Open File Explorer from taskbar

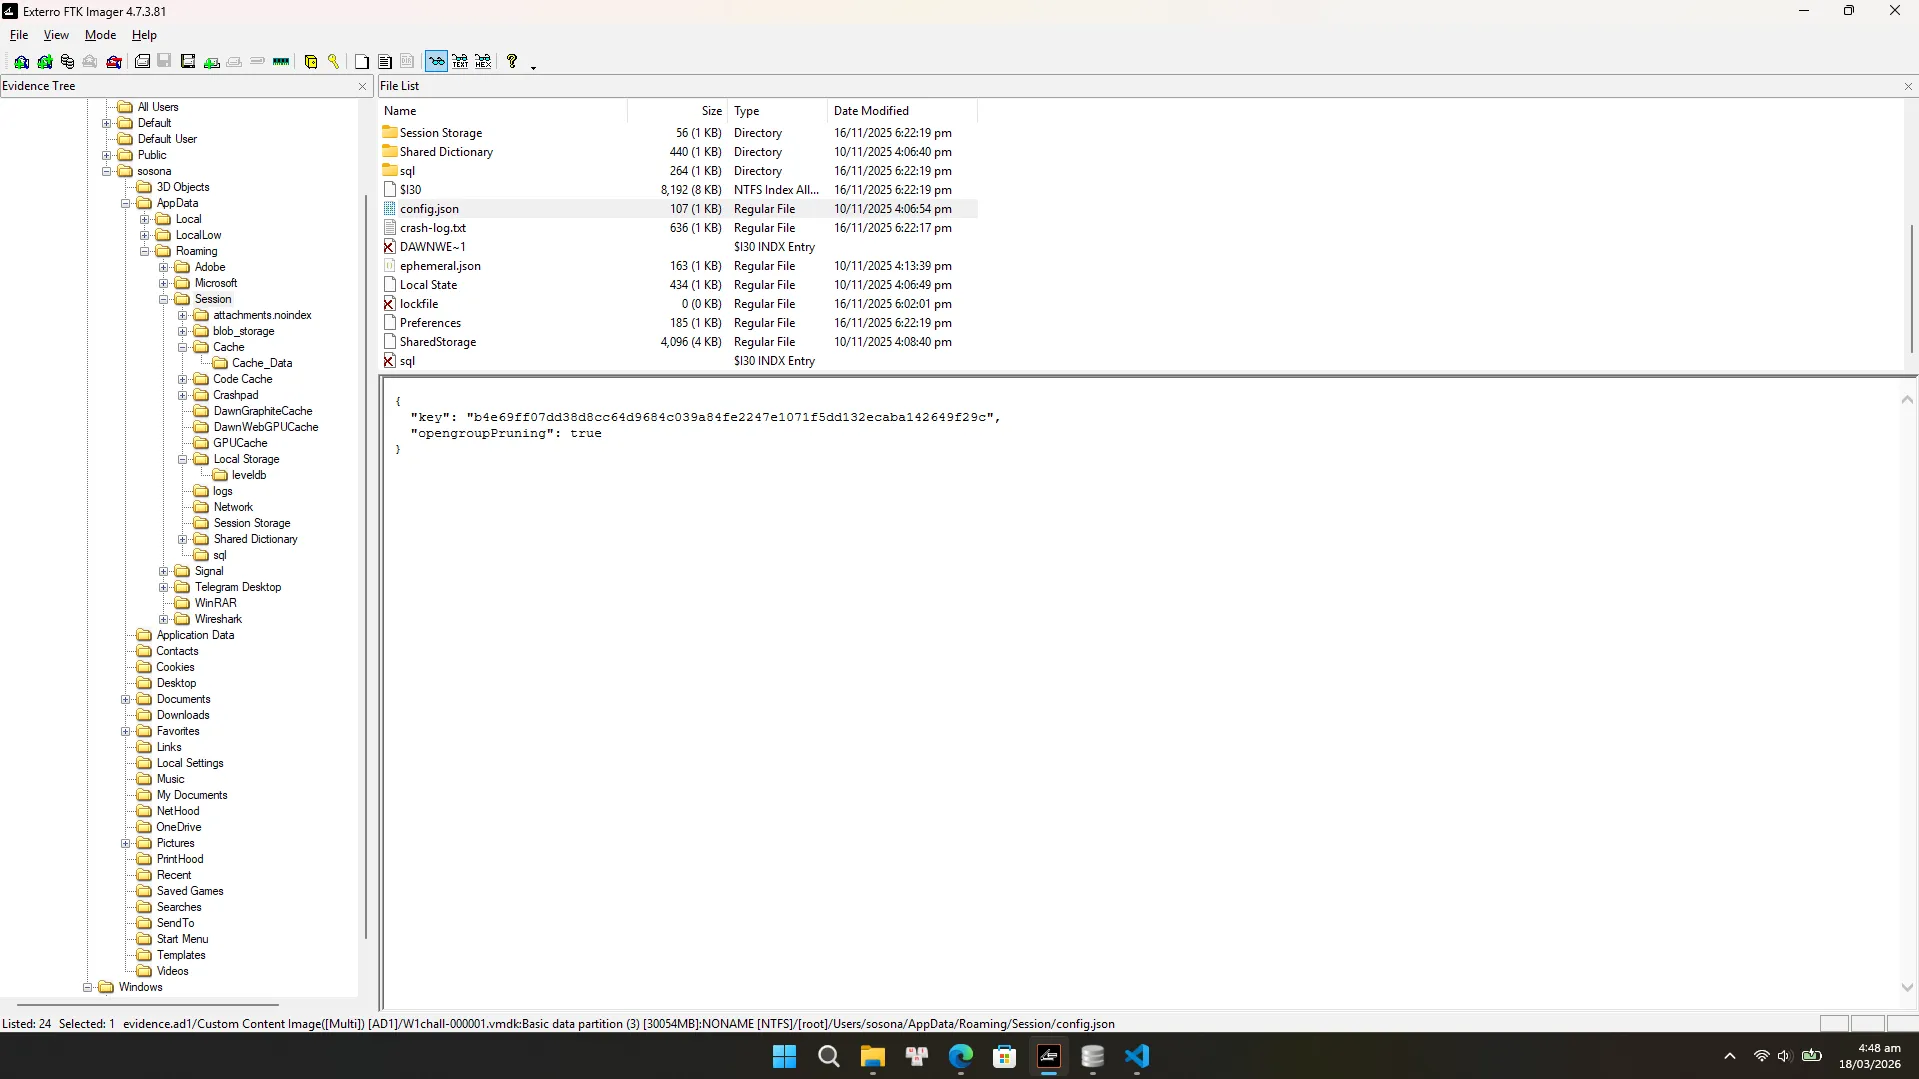tap(873, 1056)
